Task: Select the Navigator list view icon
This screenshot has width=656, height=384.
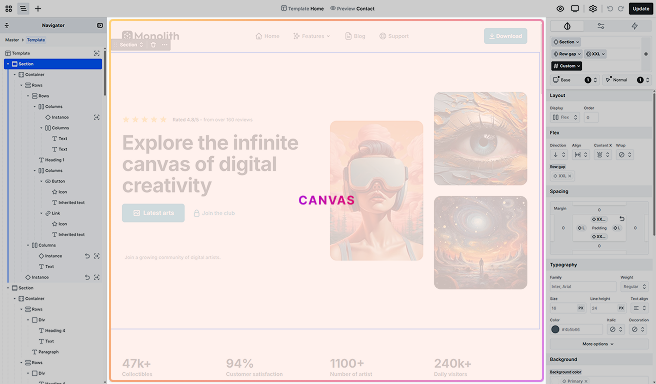Action: [x=23, y=8]
